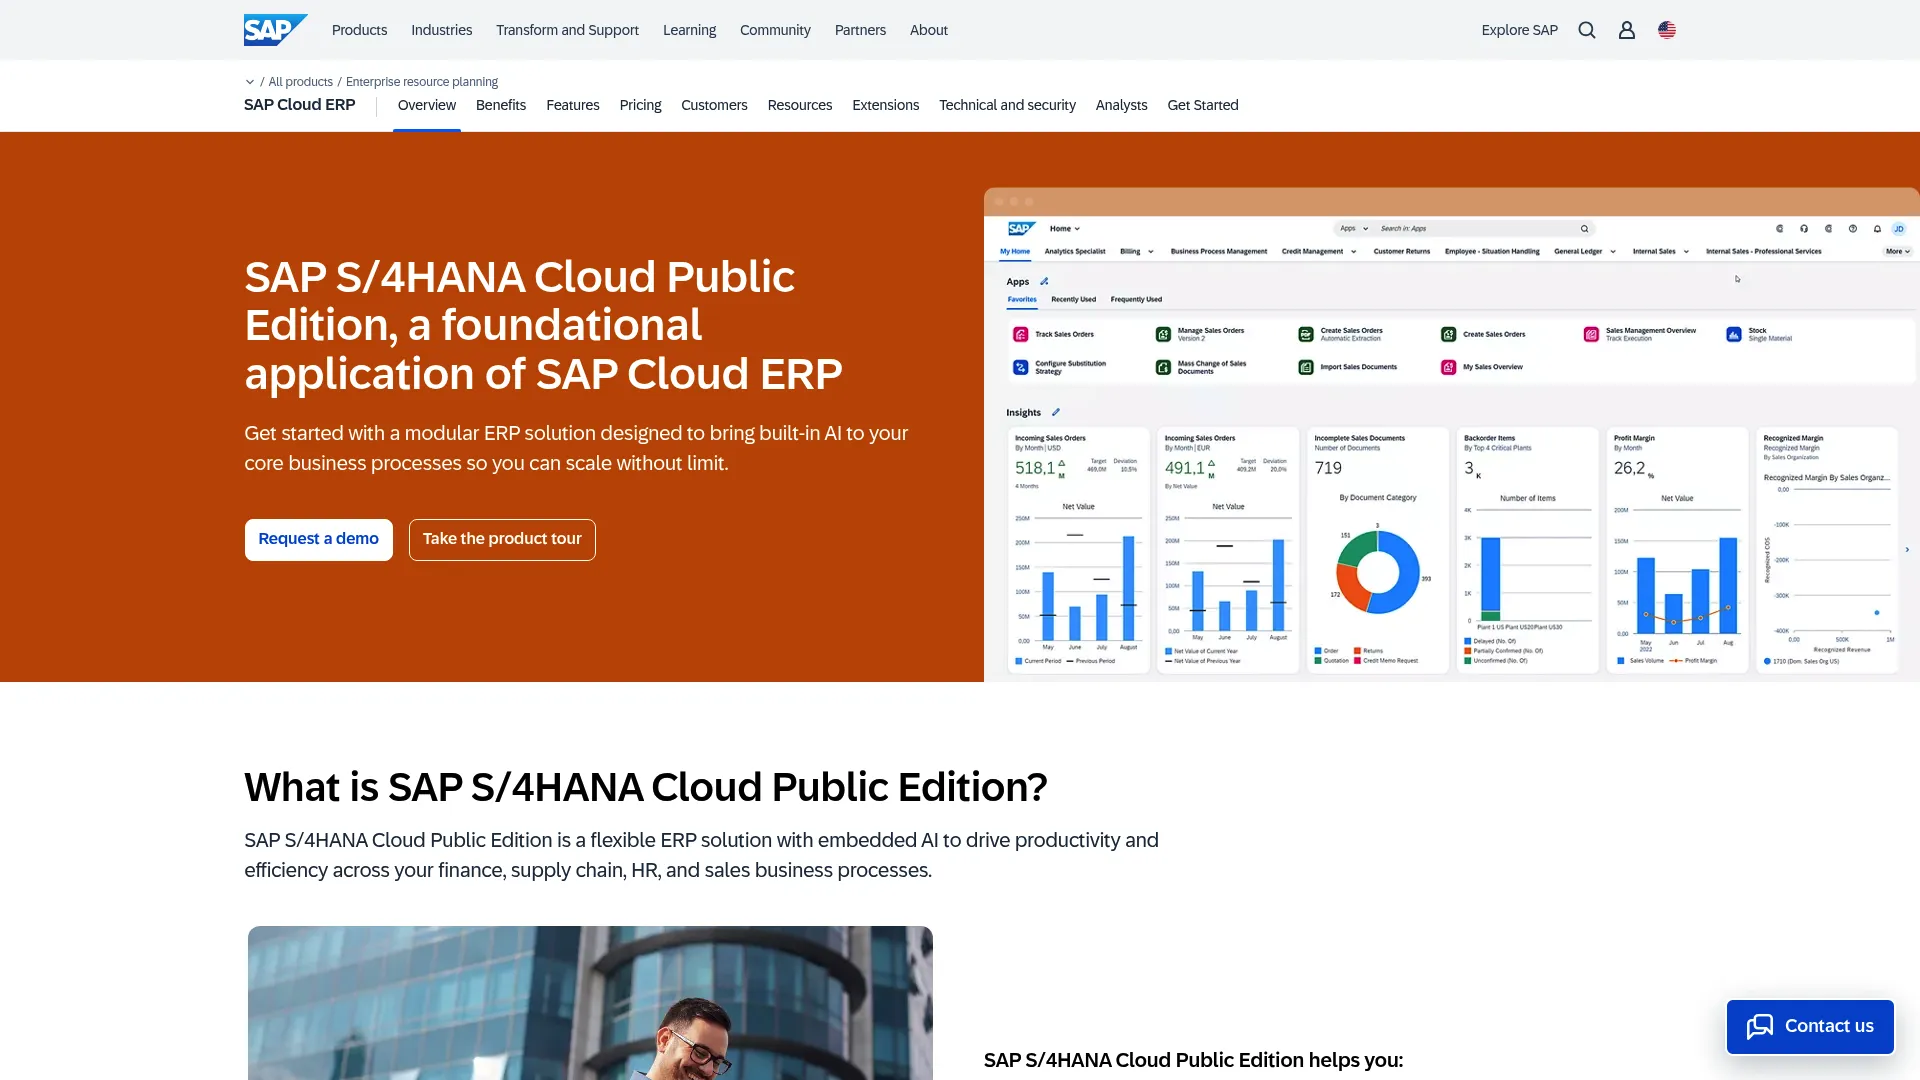Select the Technical and security tab
This screenshot has width=1920, height=1080.
(1007, 105)
